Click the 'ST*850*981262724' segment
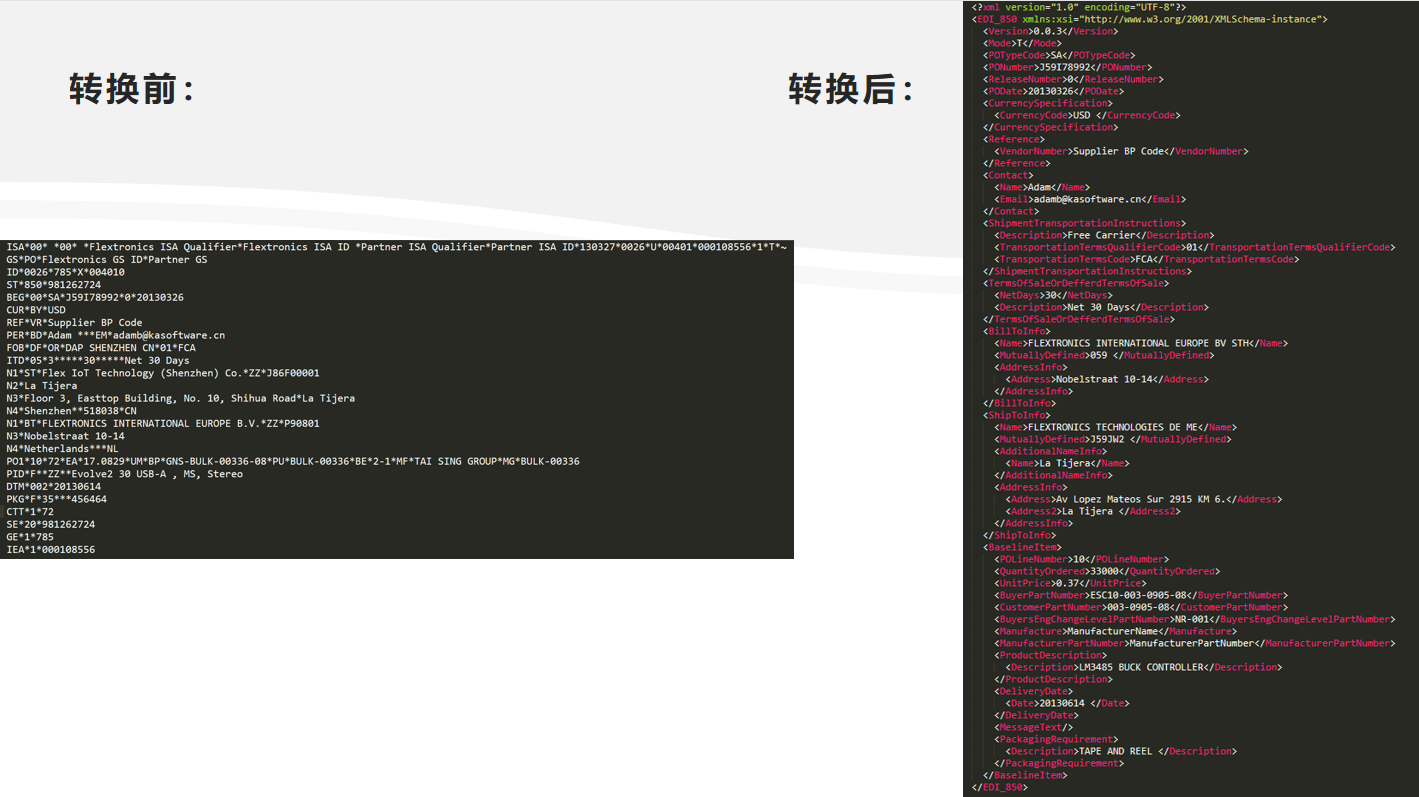This screenshot has height=797, width=1419. coord(53,285)
